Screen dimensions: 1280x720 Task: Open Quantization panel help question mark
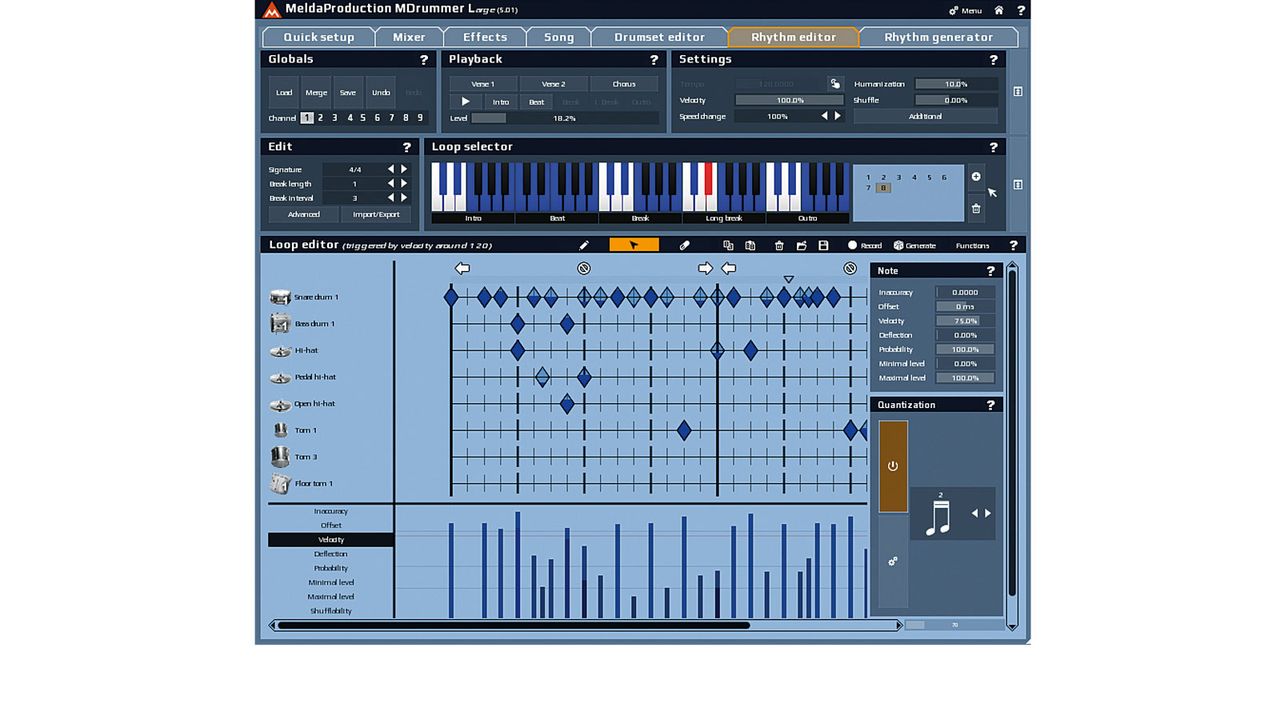[991, 405]
